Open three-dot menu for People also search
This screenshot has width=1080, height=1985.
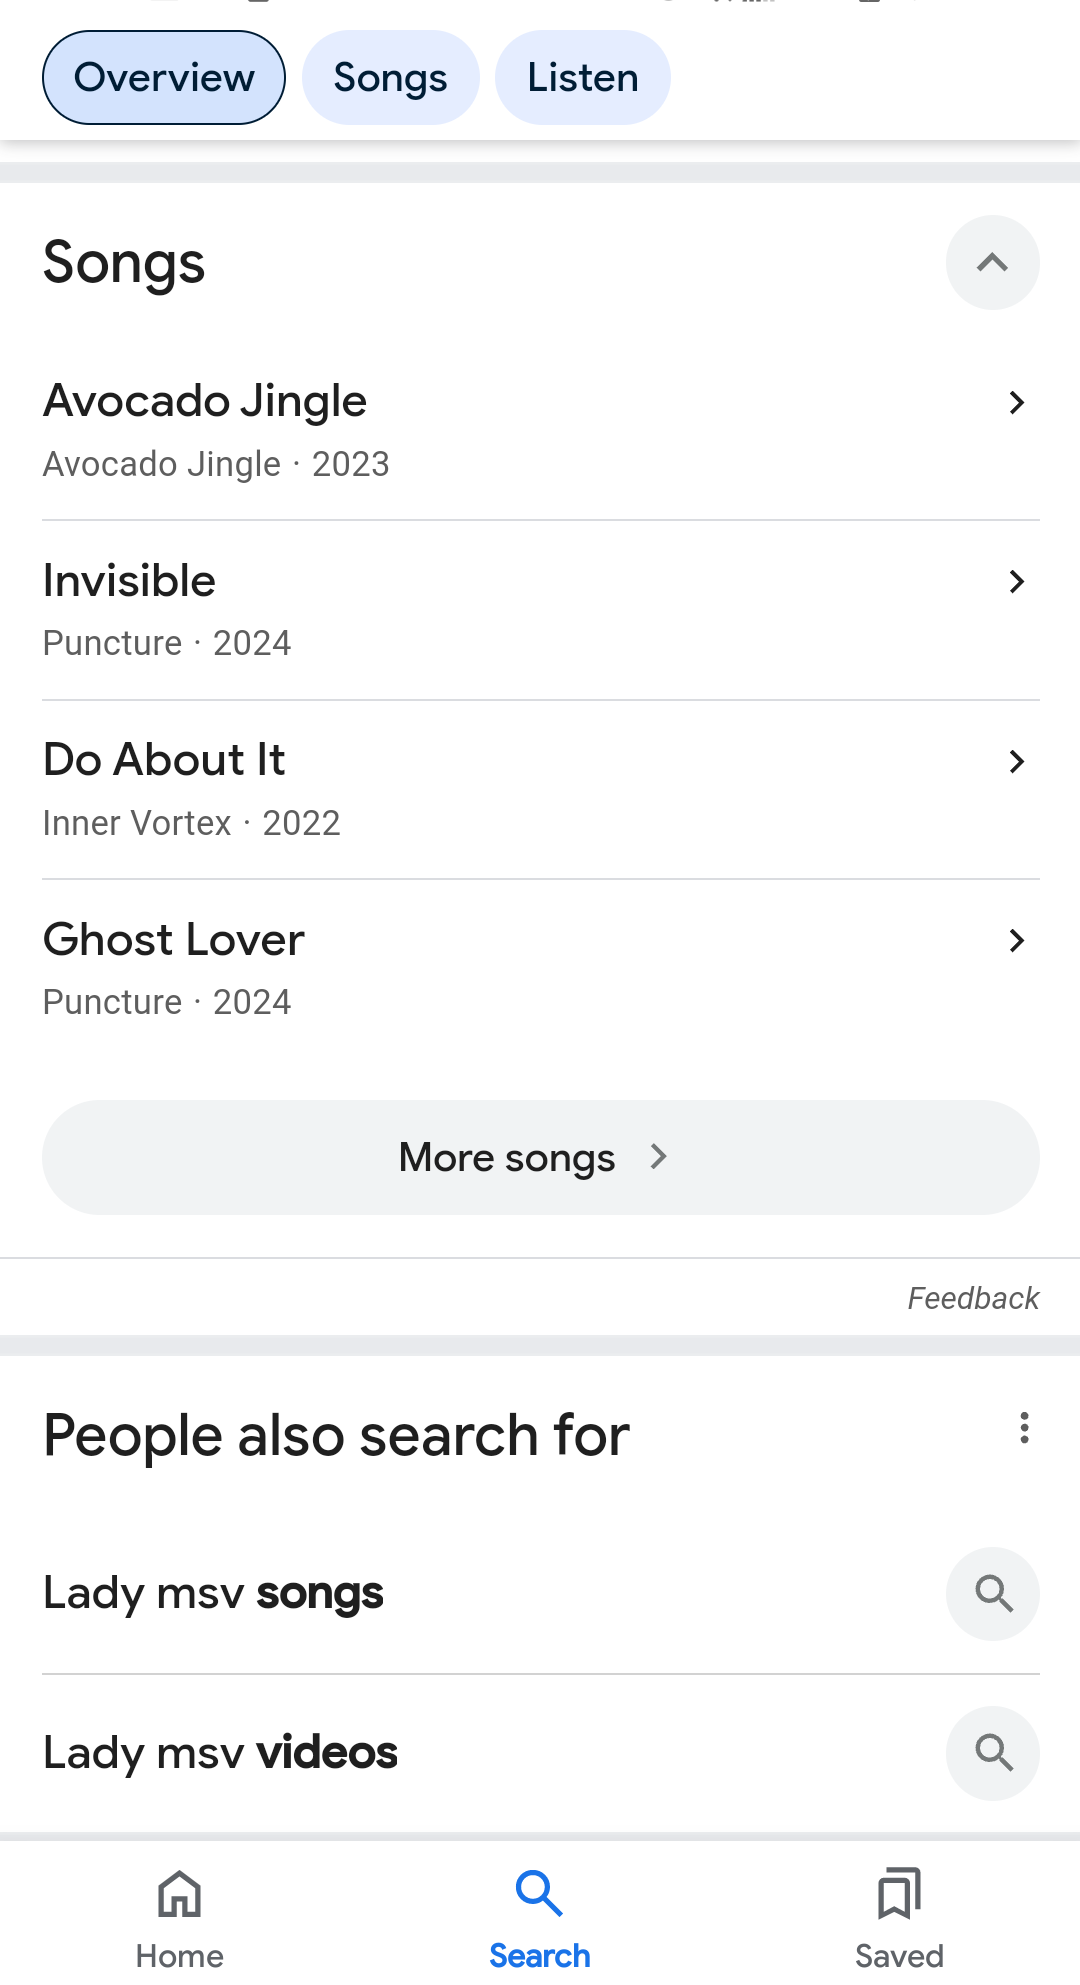tap(1024, 1428)
